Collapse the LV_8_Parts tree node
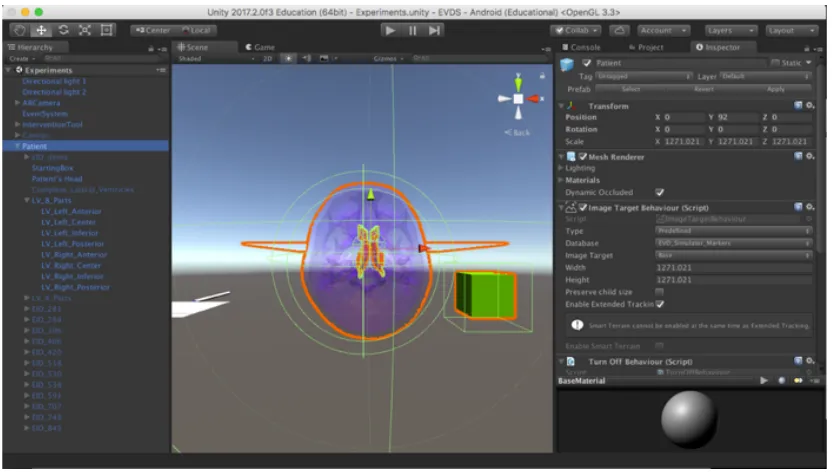 click(27, 200)
